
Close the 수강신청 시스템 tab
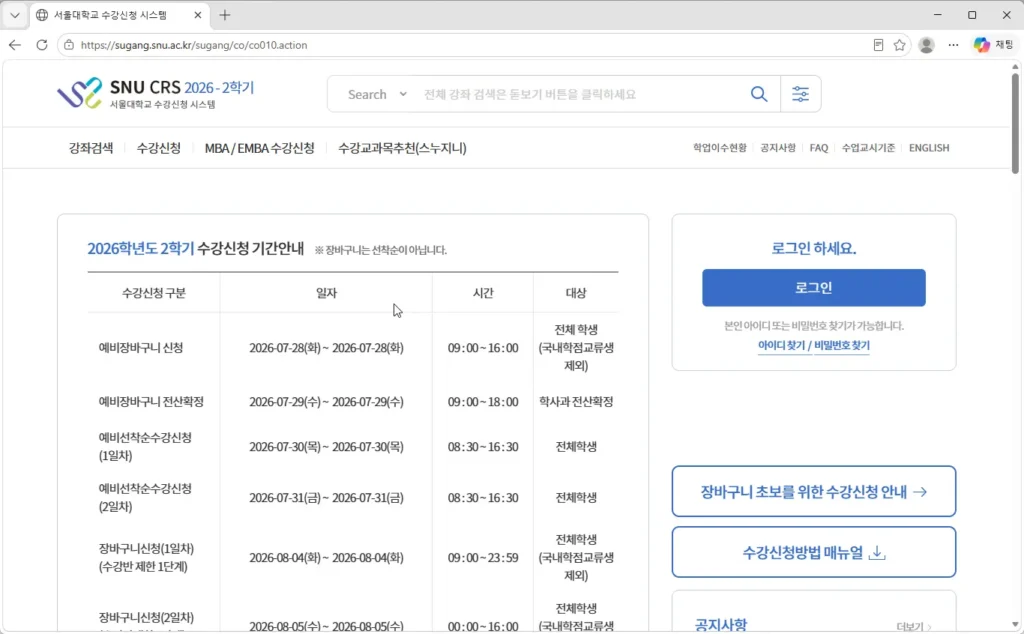[198, 15]
